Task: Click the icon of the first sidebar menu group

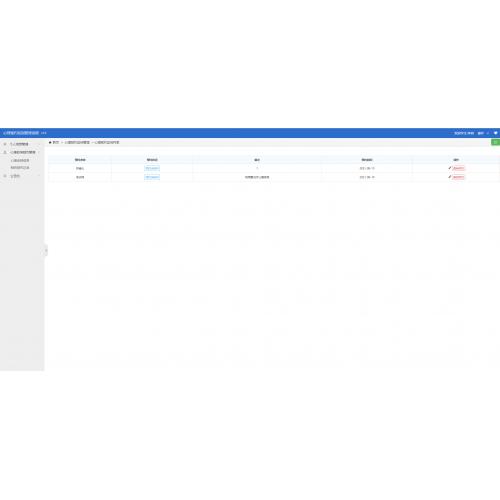Action: (5, 144)
